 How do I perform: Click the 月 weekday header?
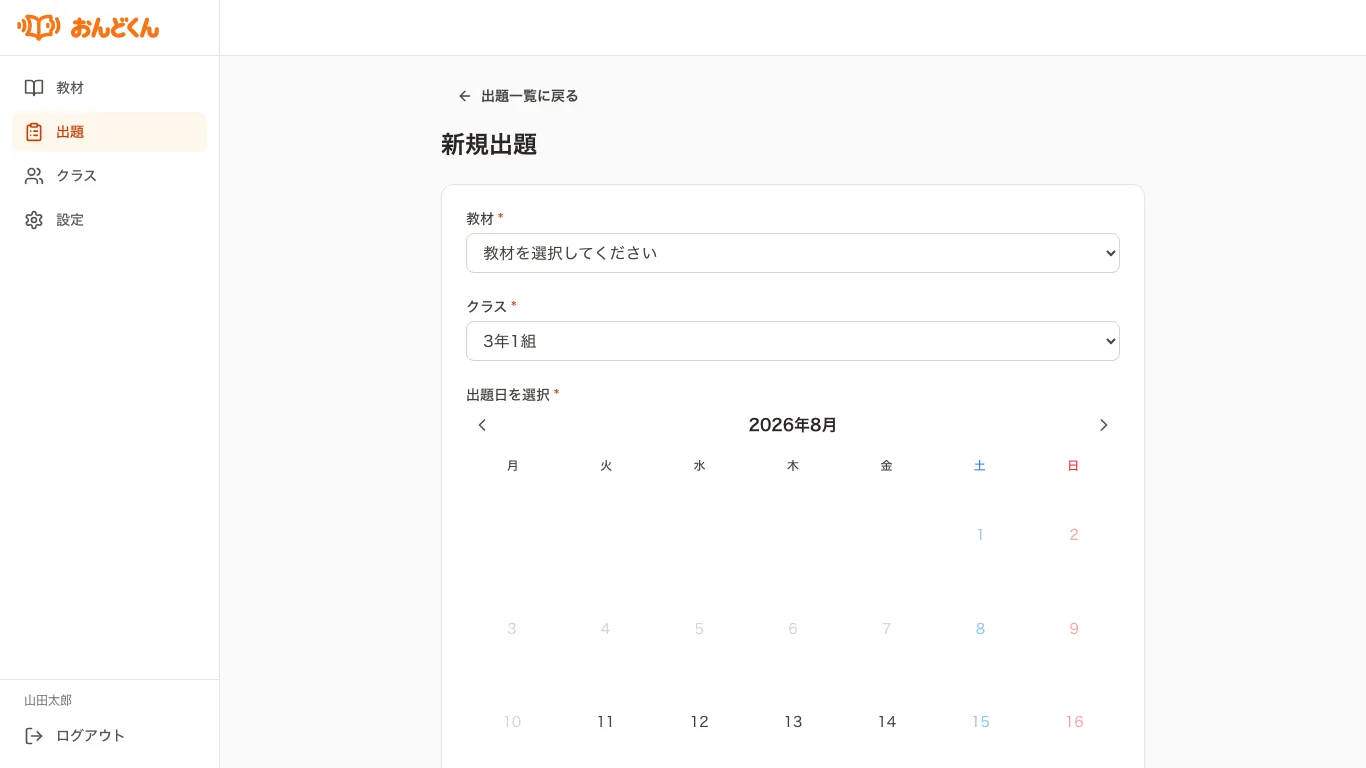pyautogui.click(x=513, y=466)
